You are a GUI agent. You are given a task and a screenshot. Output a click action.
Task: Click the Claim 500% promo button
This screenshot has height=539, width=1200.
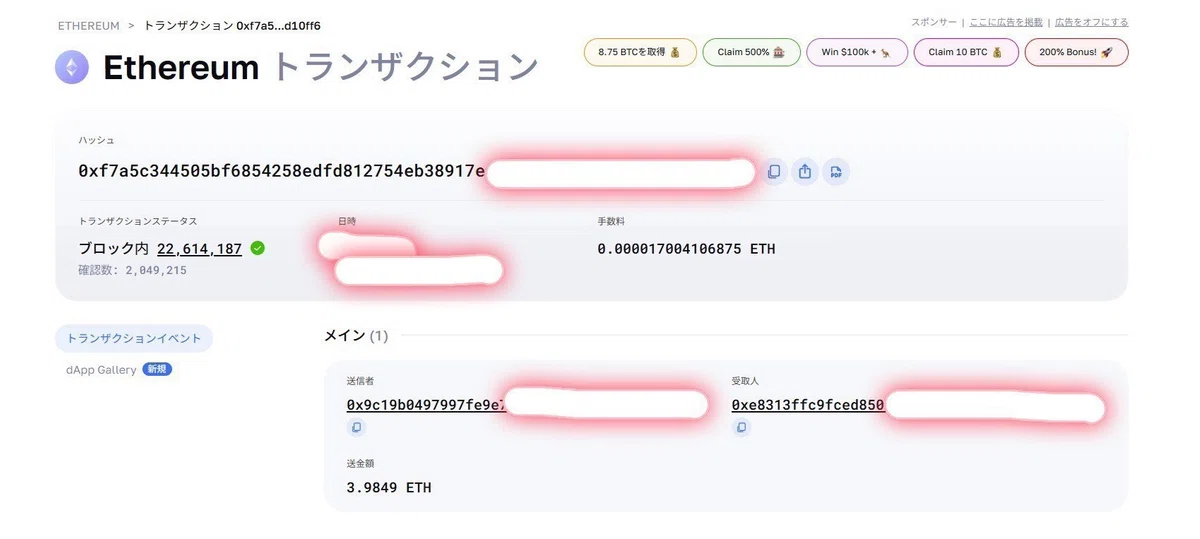pyautogui.click(x=751, y=52)
